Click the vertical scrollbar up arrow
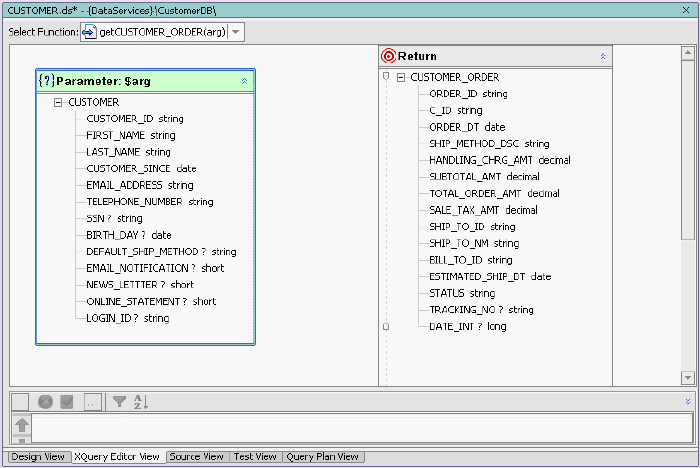The image size is (700, 468). pyautogui.click(x=688, y=53)
